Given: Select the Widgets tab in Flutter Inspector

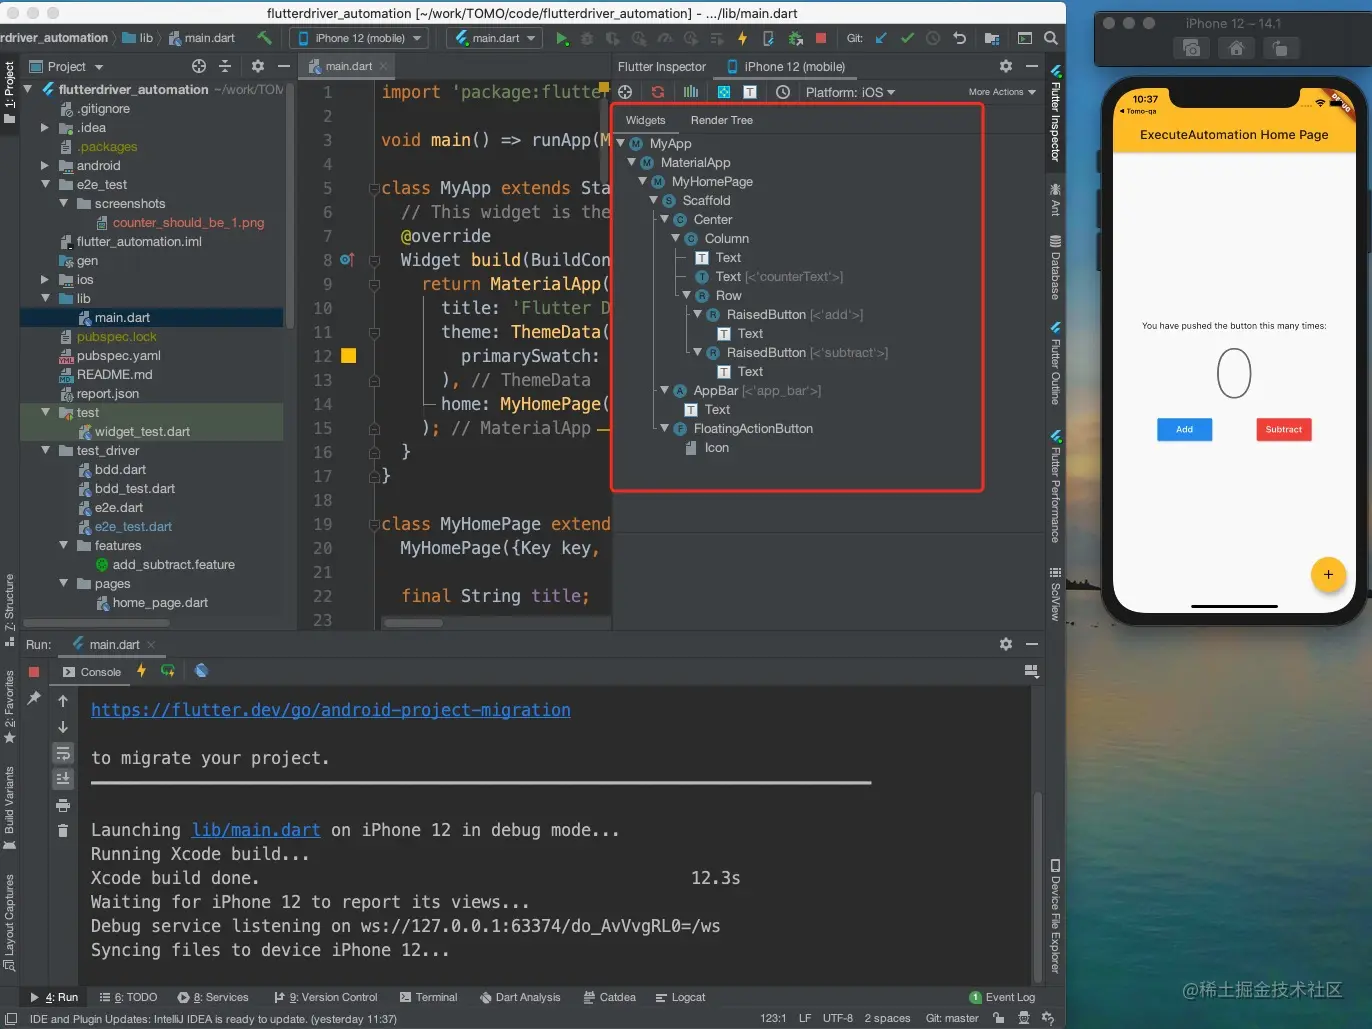Looking at the screenshot, I should click(x=645, y=120).
